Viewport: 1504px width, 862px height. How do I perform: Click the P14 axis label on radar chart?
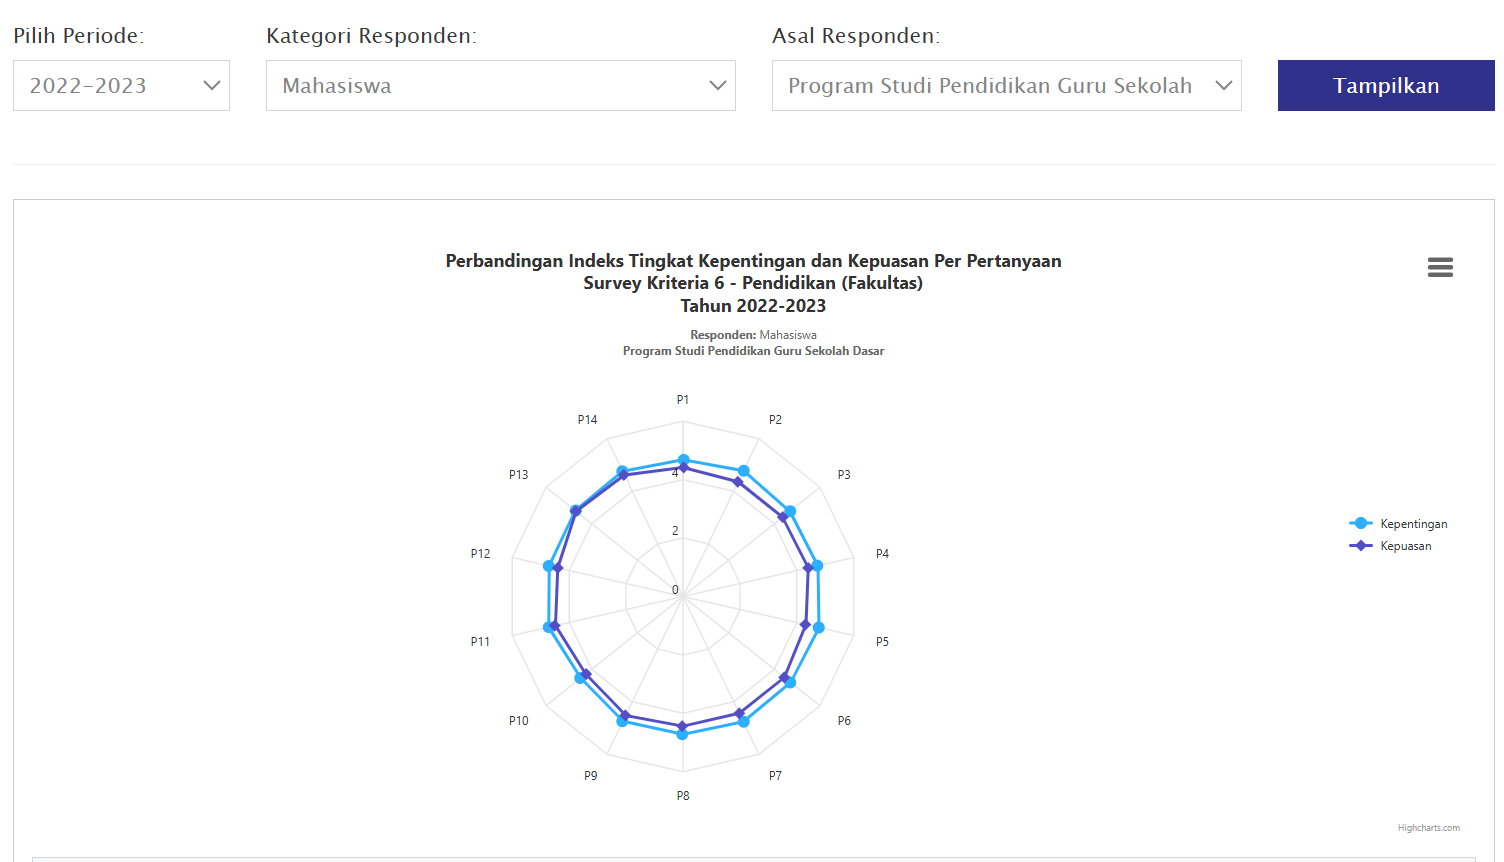click(x=587, y=420)
